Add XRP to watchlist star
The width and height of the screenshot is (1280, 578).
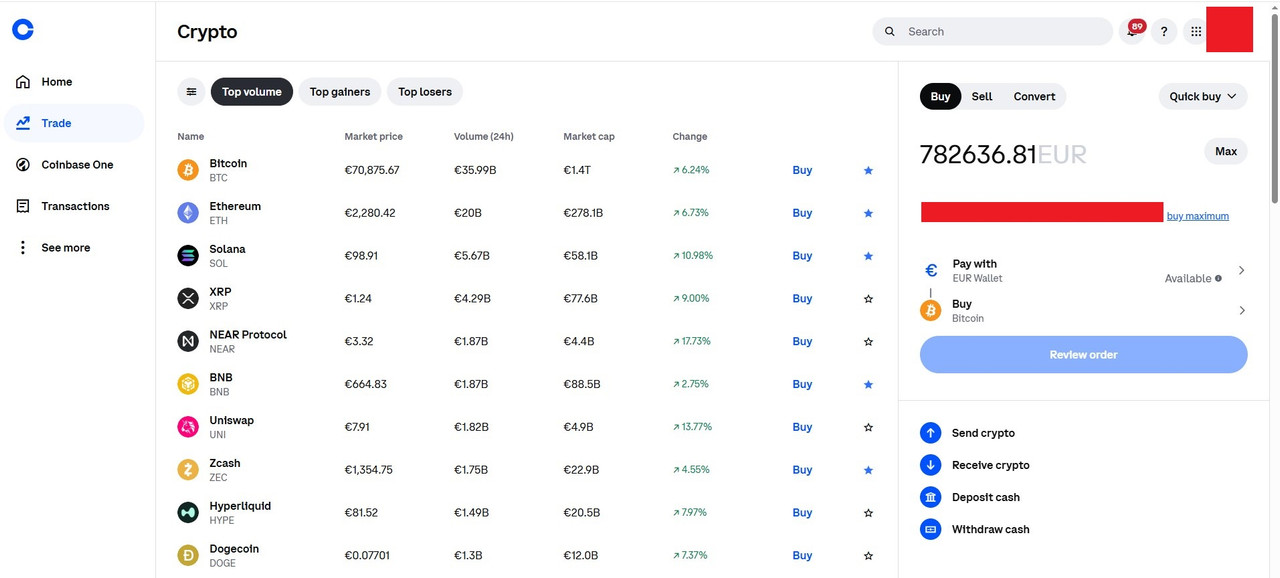pyautogui.click(x=868, y=299)
